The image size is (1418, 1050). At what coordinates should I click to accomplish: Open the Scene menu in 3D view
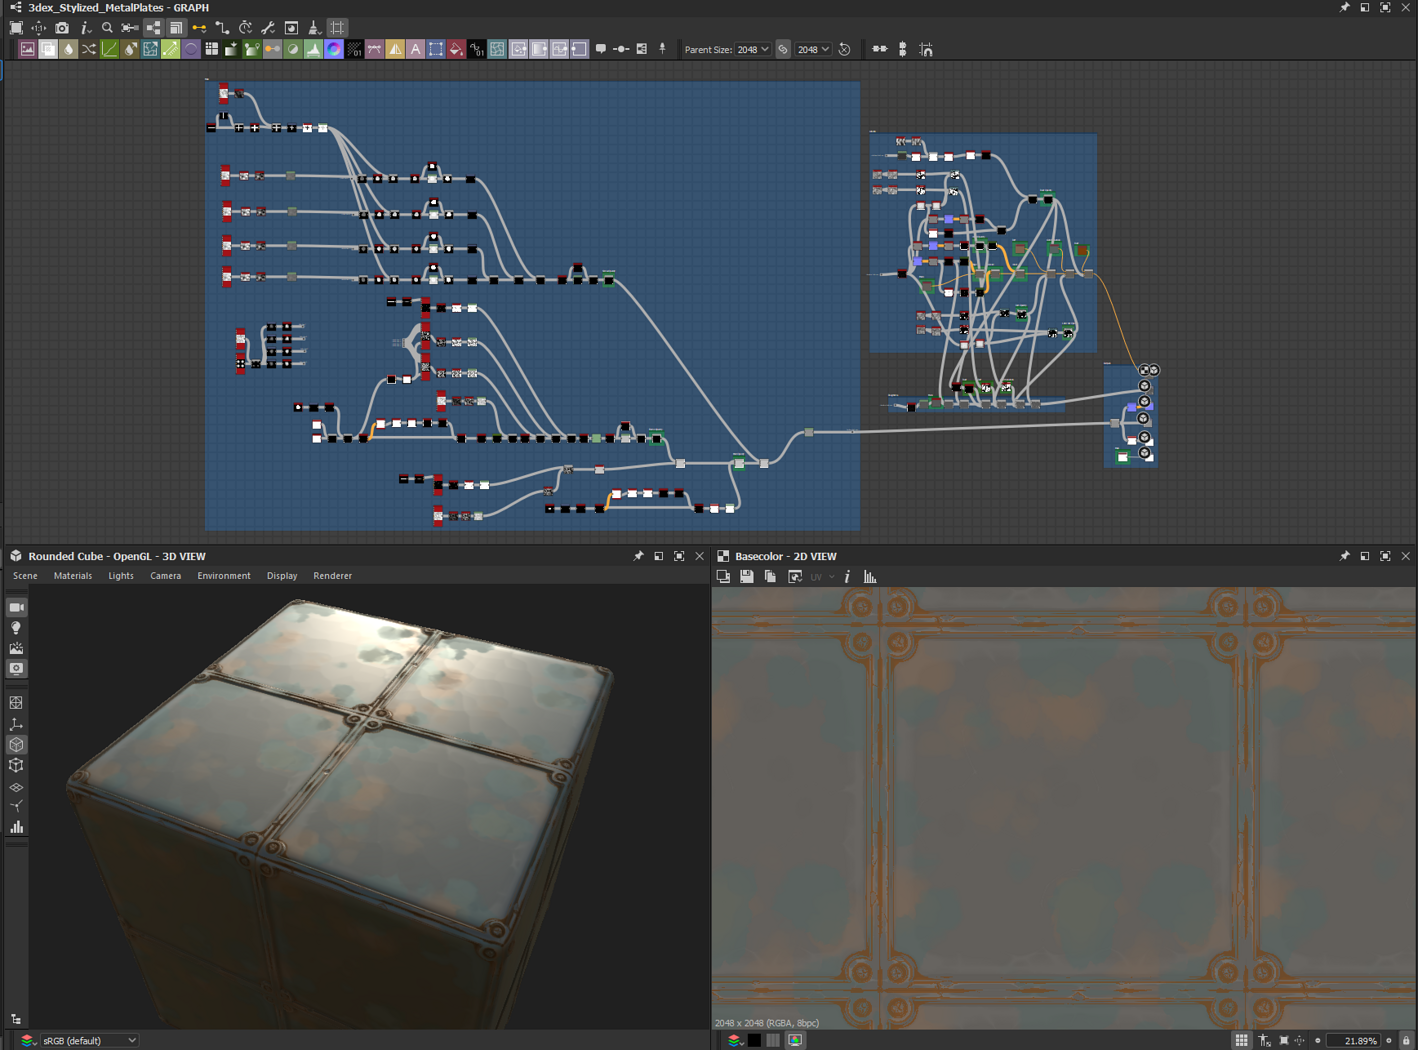click(x=25, y=576)
